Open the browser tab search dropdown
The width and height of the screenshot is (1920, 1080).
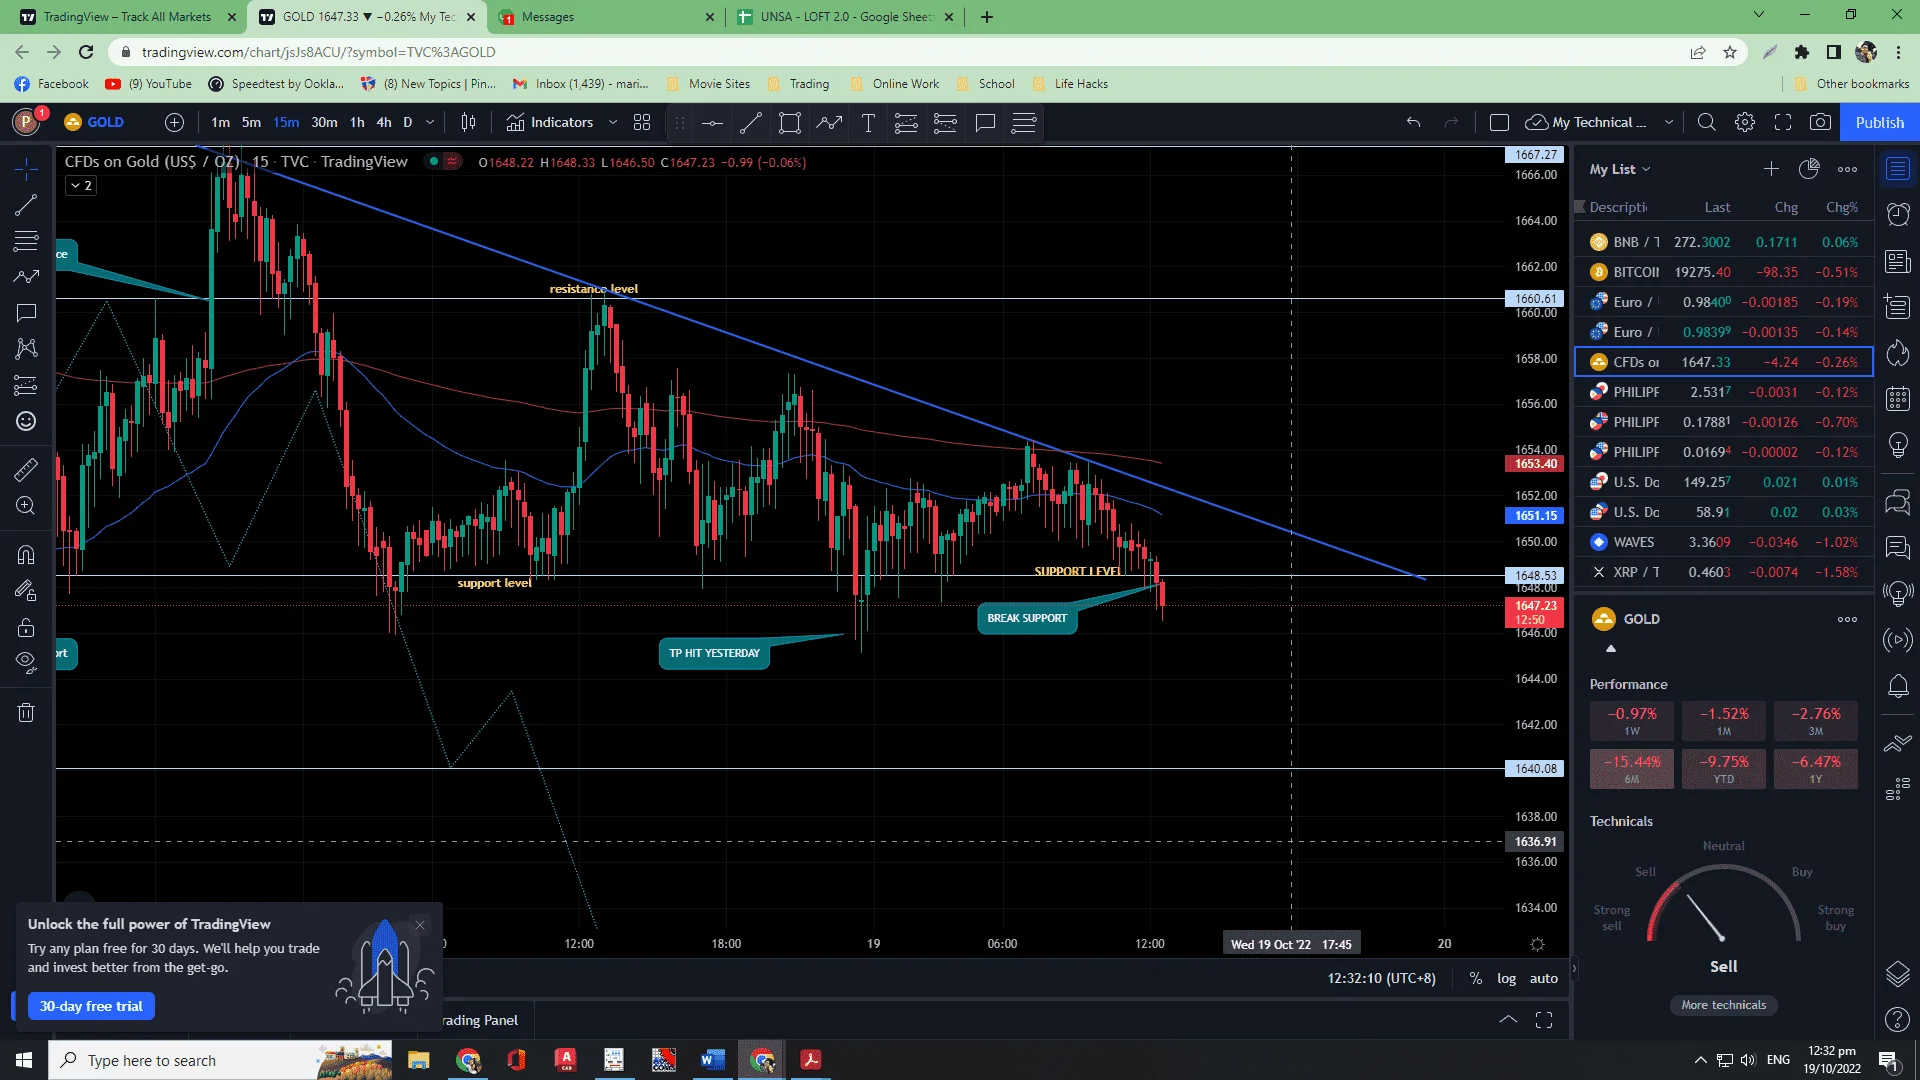click(x=1759, y=15)
